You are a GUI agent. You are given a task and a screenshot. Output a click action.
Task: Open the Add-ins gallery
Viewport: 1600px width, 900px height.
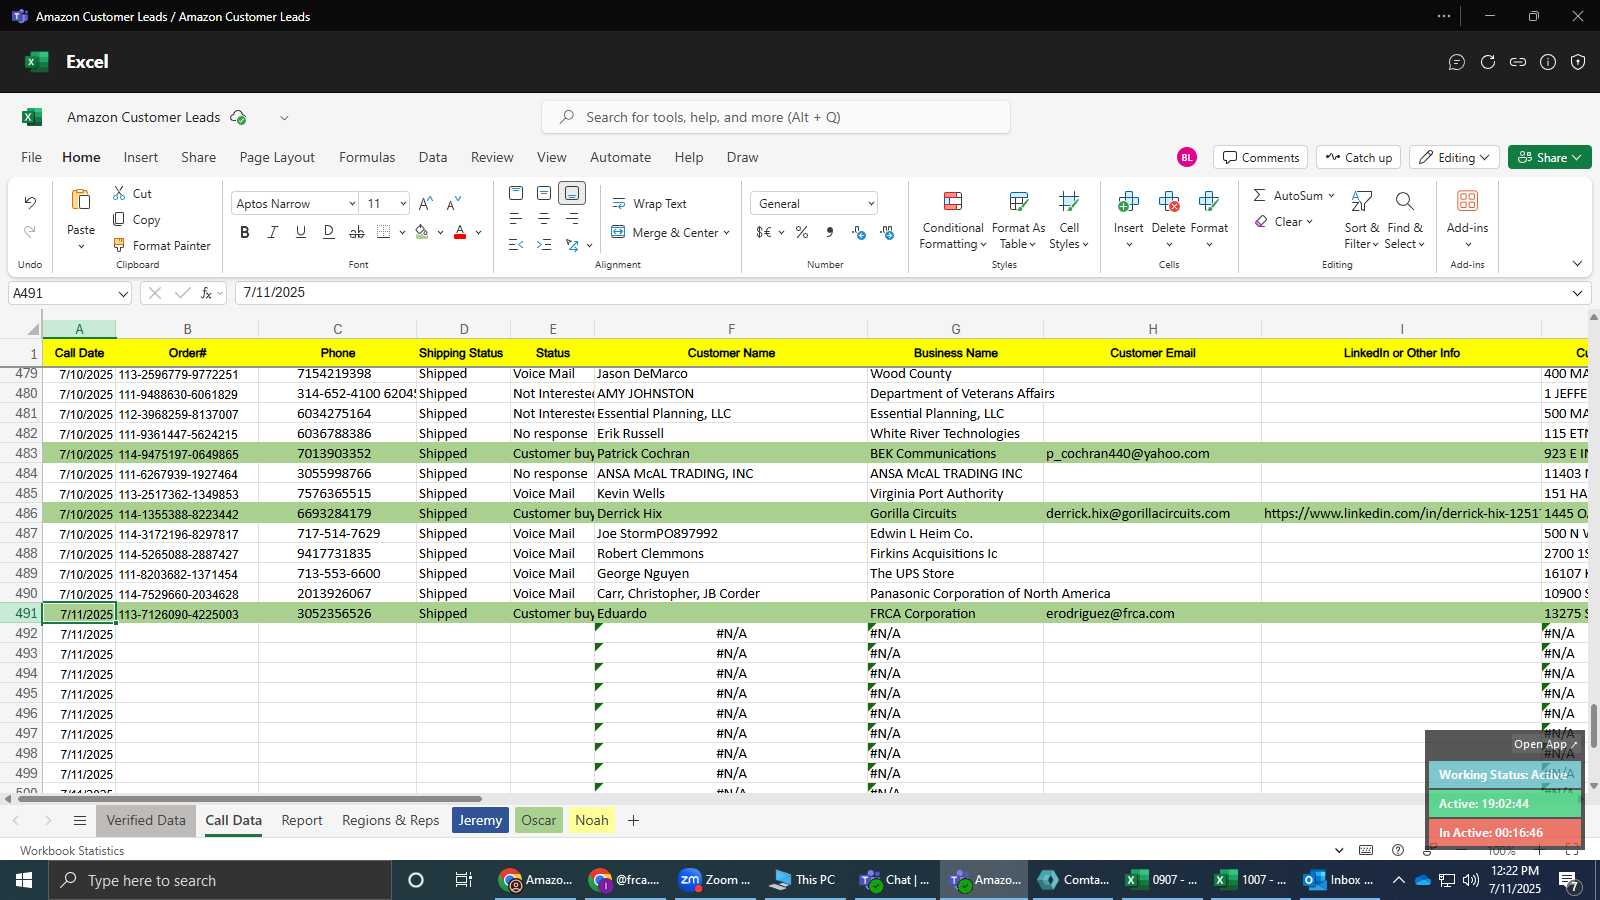1467,218
